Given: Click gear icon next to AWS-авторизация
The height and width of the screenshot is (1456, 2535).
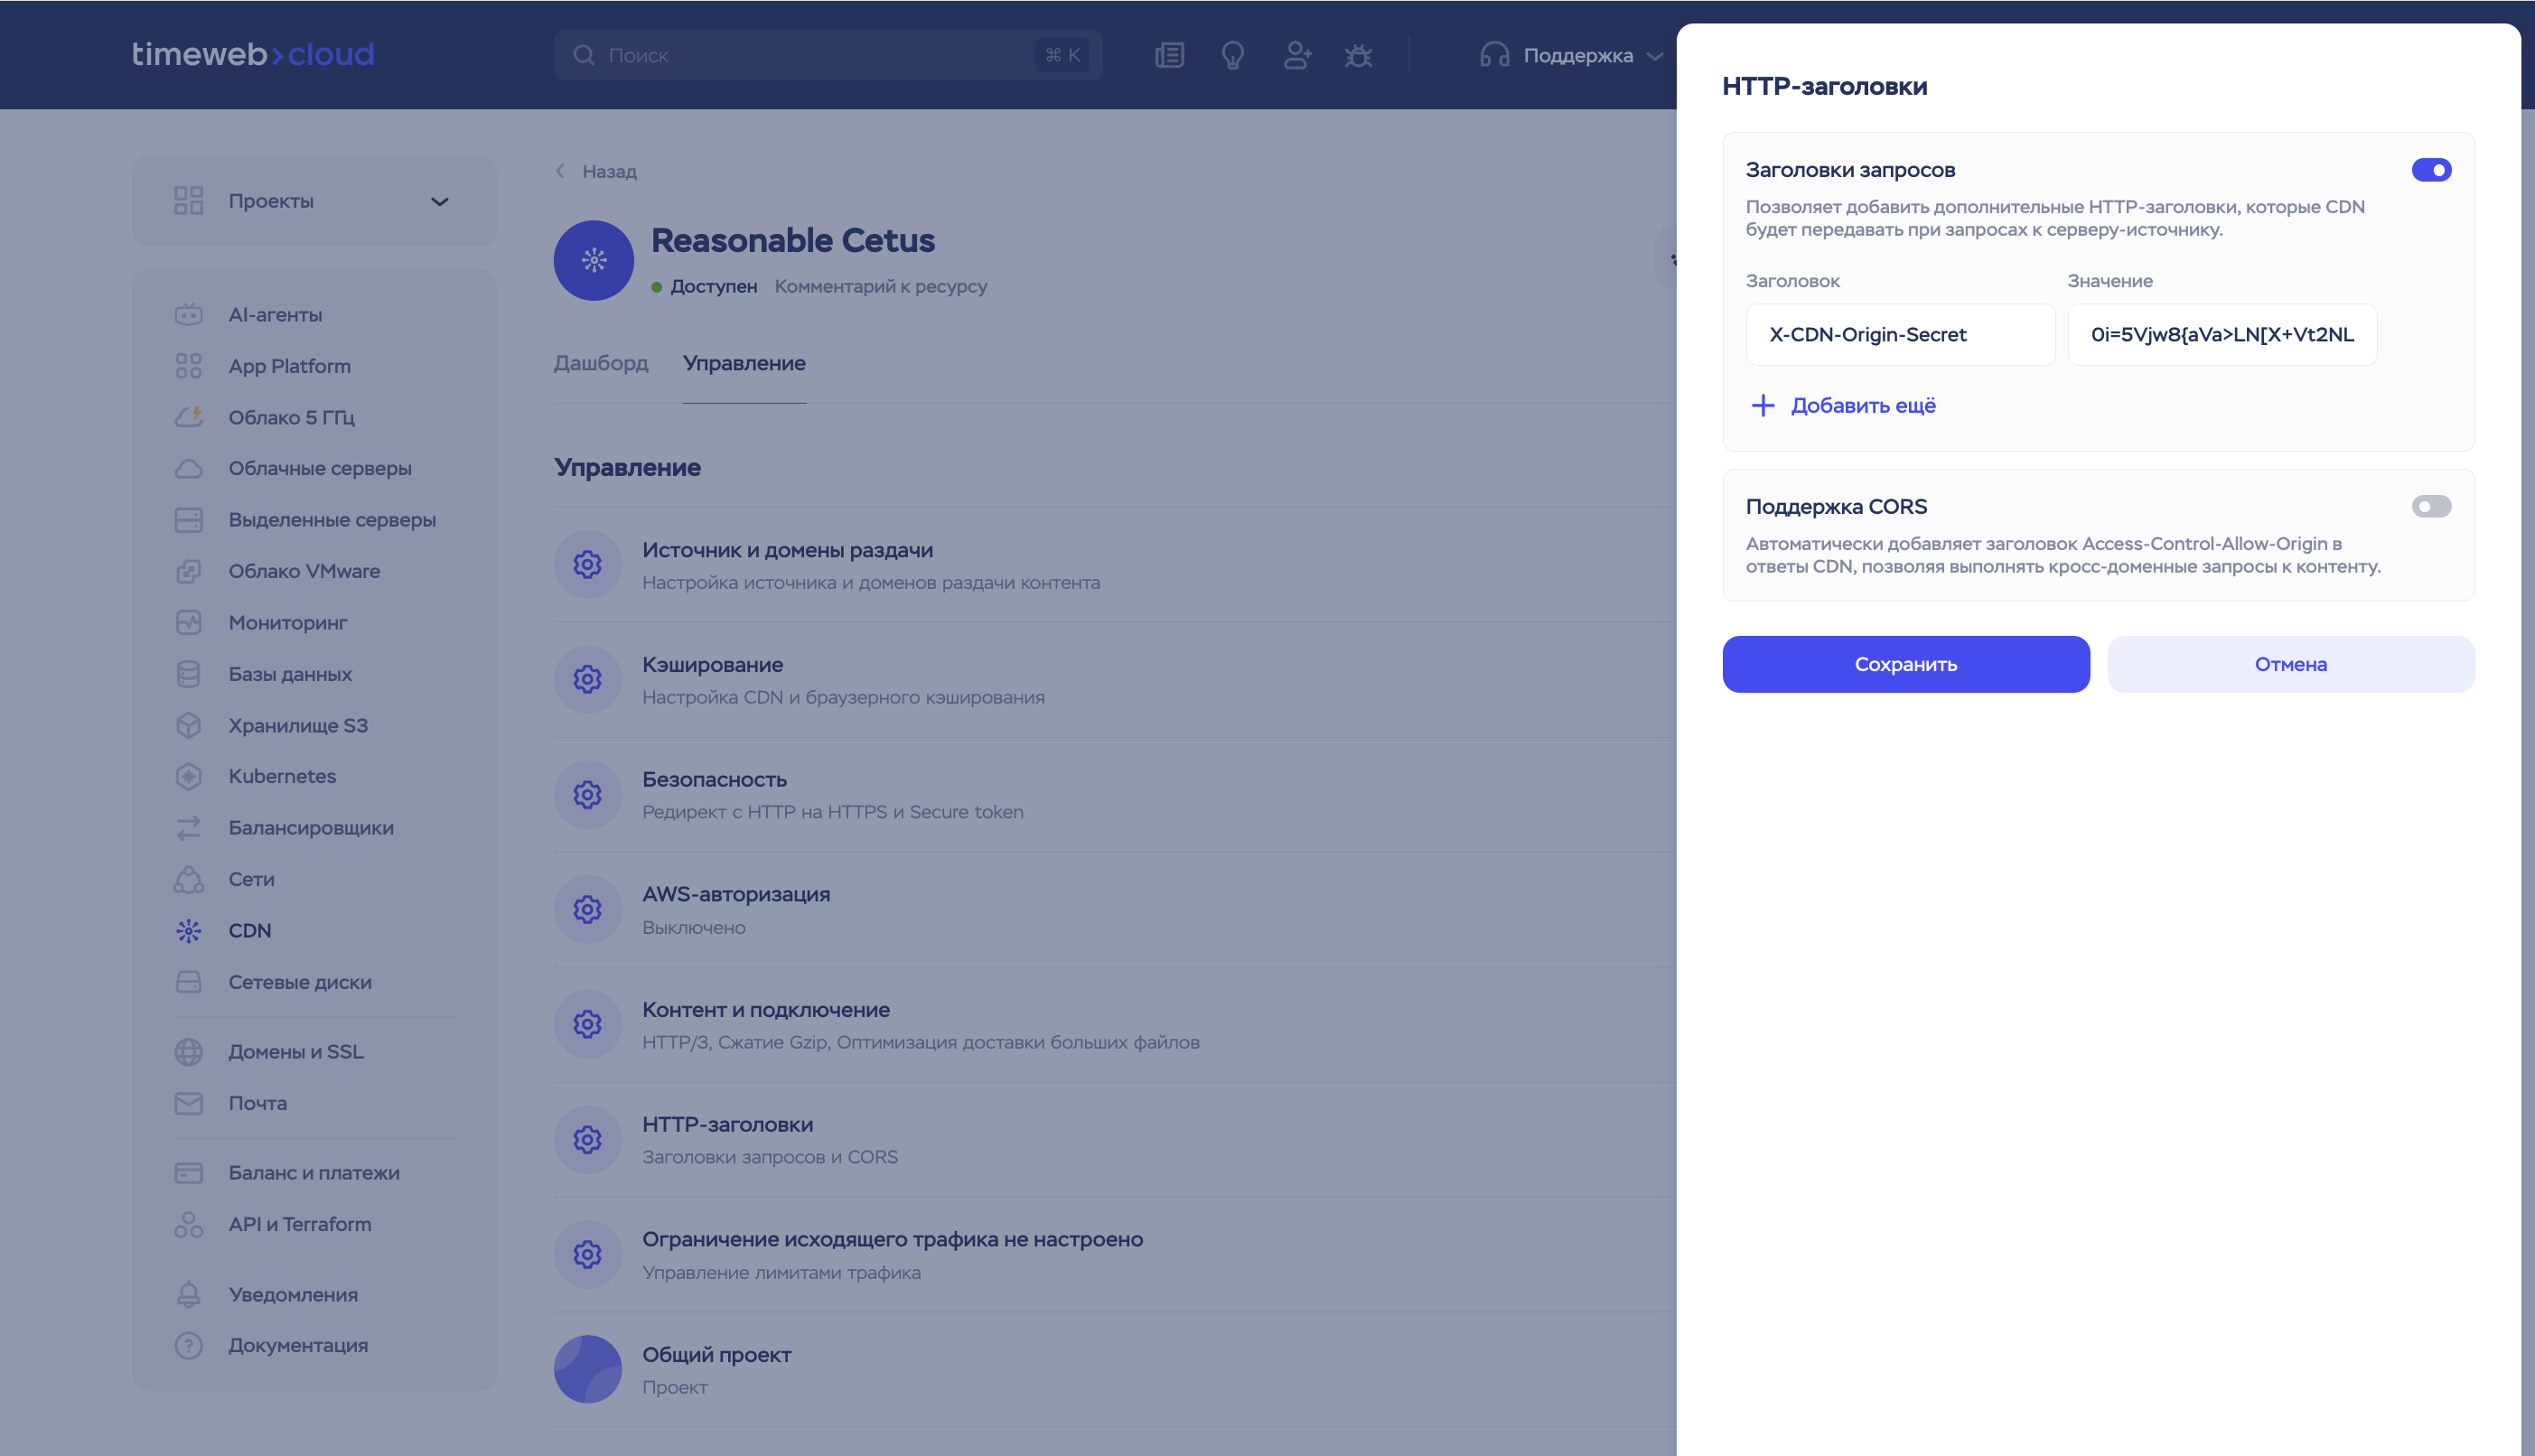Looking at the screenshot, I should pos(587,910).
